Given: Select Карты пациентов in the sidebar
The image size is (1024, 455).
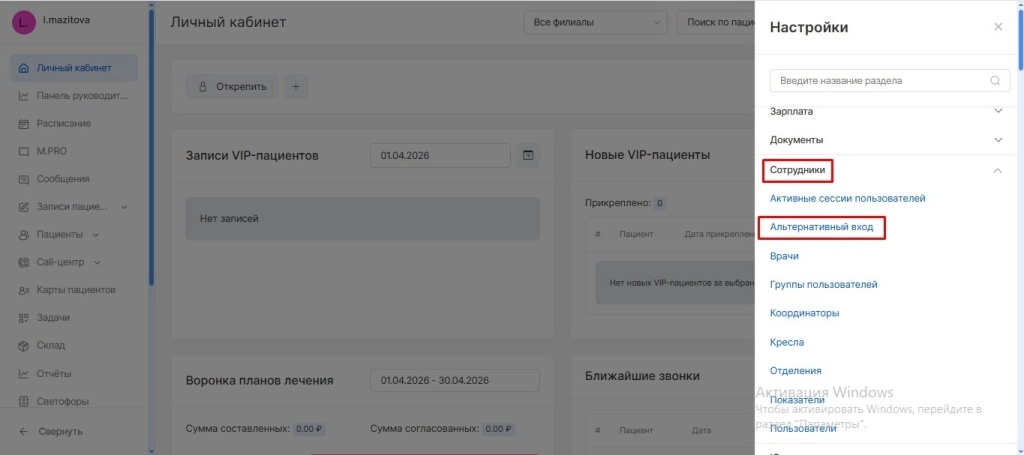Looking at the screenshot, I should tap(76, 290).
